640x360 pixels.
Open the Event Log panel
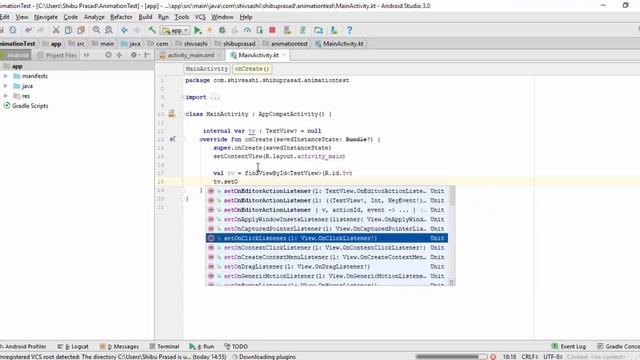pos(569,347)
